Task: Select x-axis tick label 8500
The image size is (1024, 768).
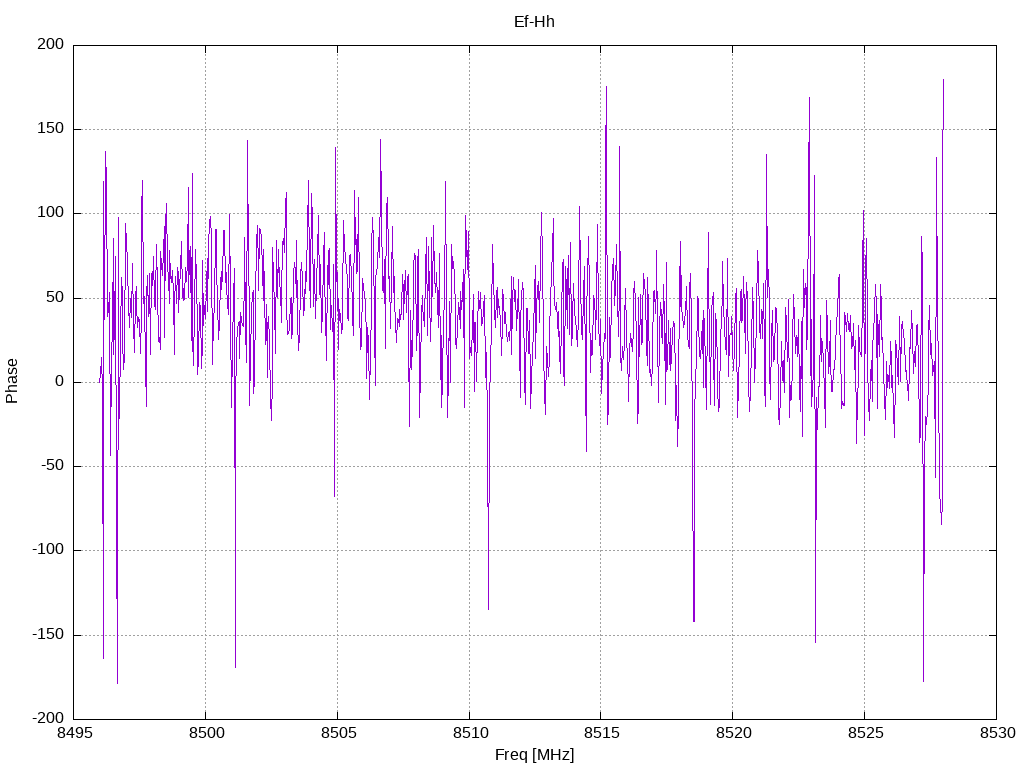Action: [206, 733]
